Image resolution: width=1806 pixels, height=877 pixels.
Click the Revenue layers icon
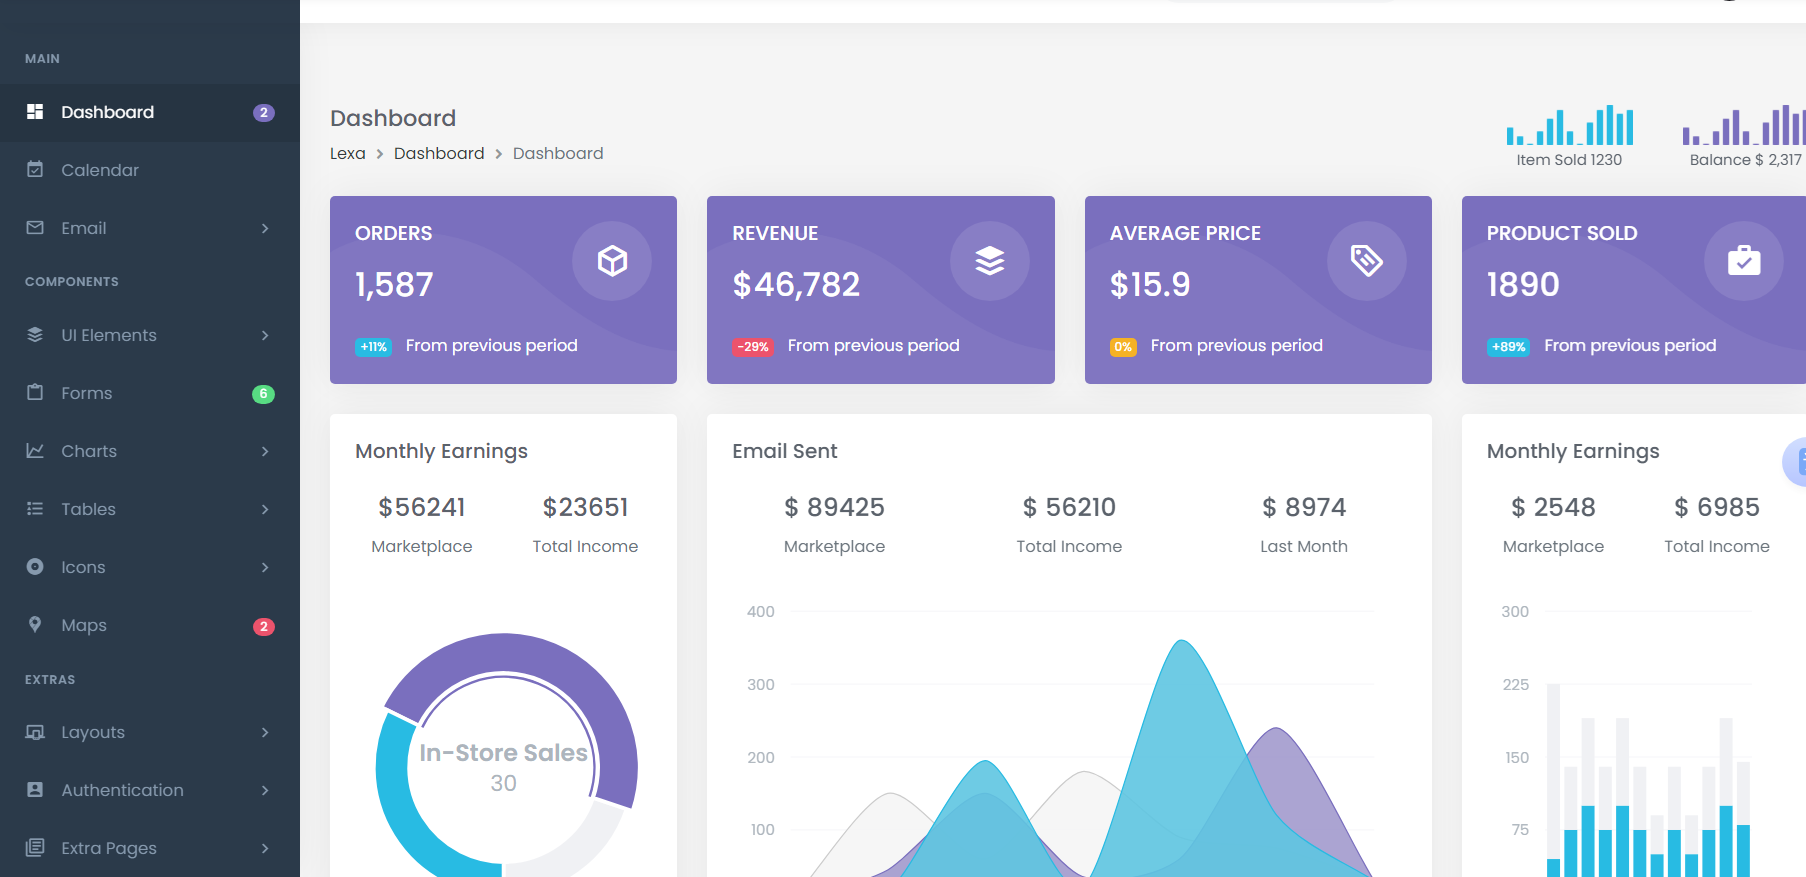pos(989,261)
